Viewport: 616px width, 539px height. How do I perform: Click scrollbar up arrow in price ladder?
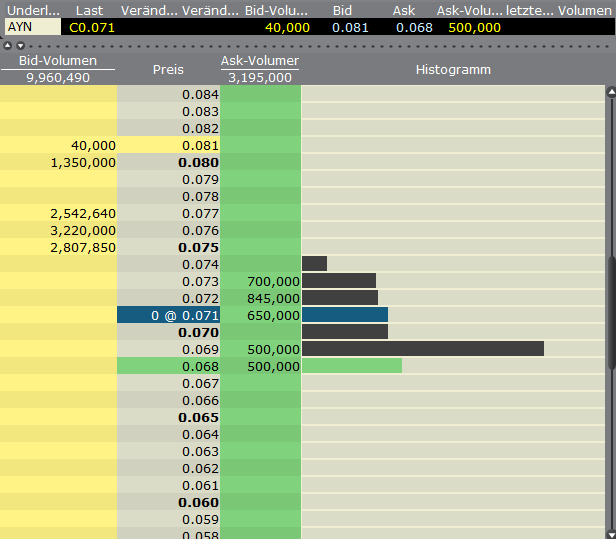610,92
